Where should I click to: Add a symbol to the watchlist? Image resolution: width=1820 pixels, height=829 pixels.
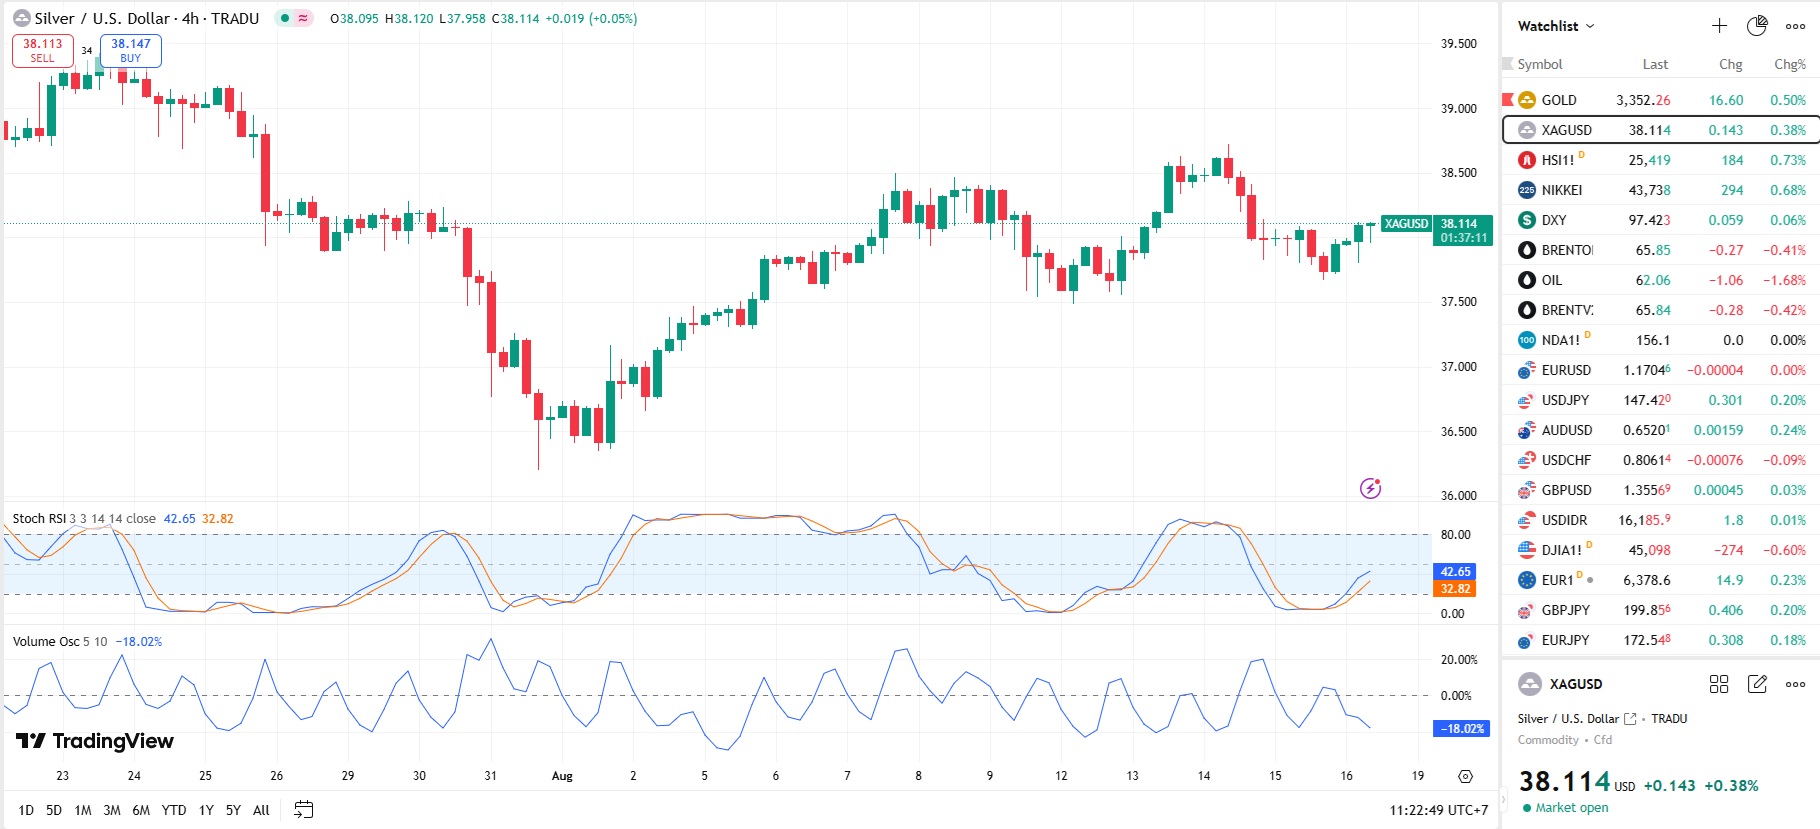[1719, 26]
